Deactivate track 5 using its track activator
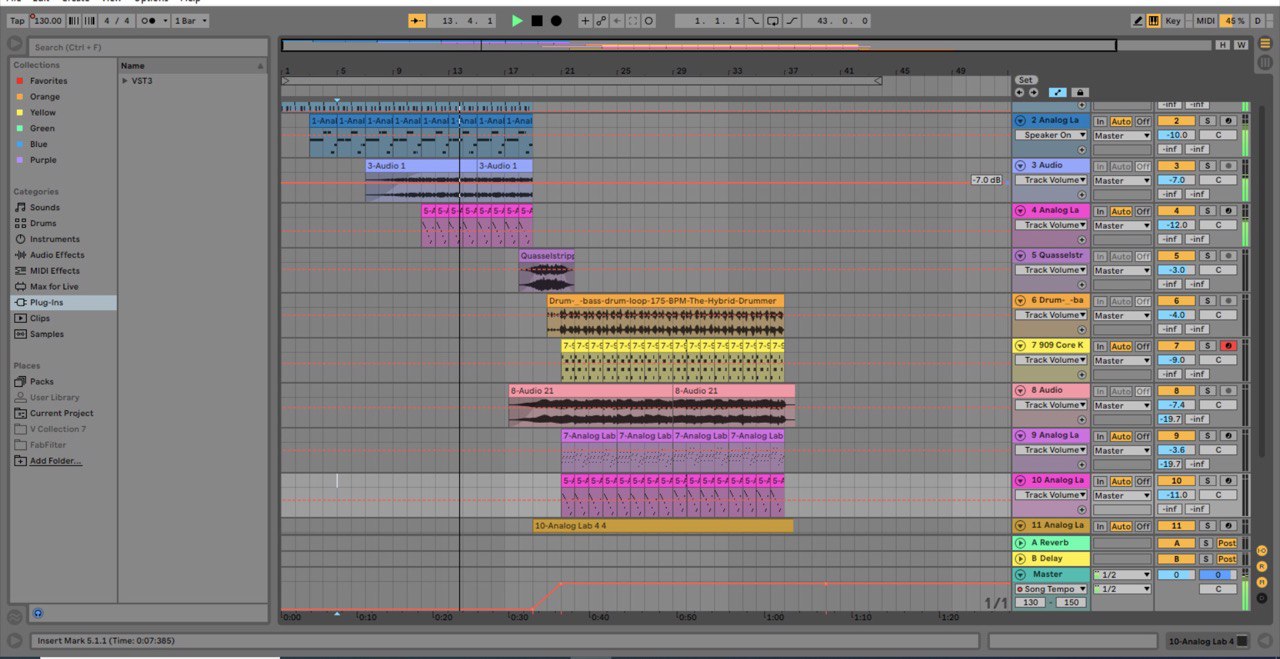The width and height of the screenshot is (1280, 659). point(1177,256)
